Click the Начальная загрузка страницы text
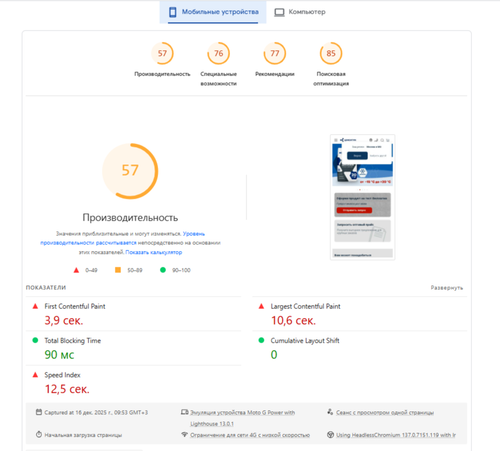 coord(83,435)
